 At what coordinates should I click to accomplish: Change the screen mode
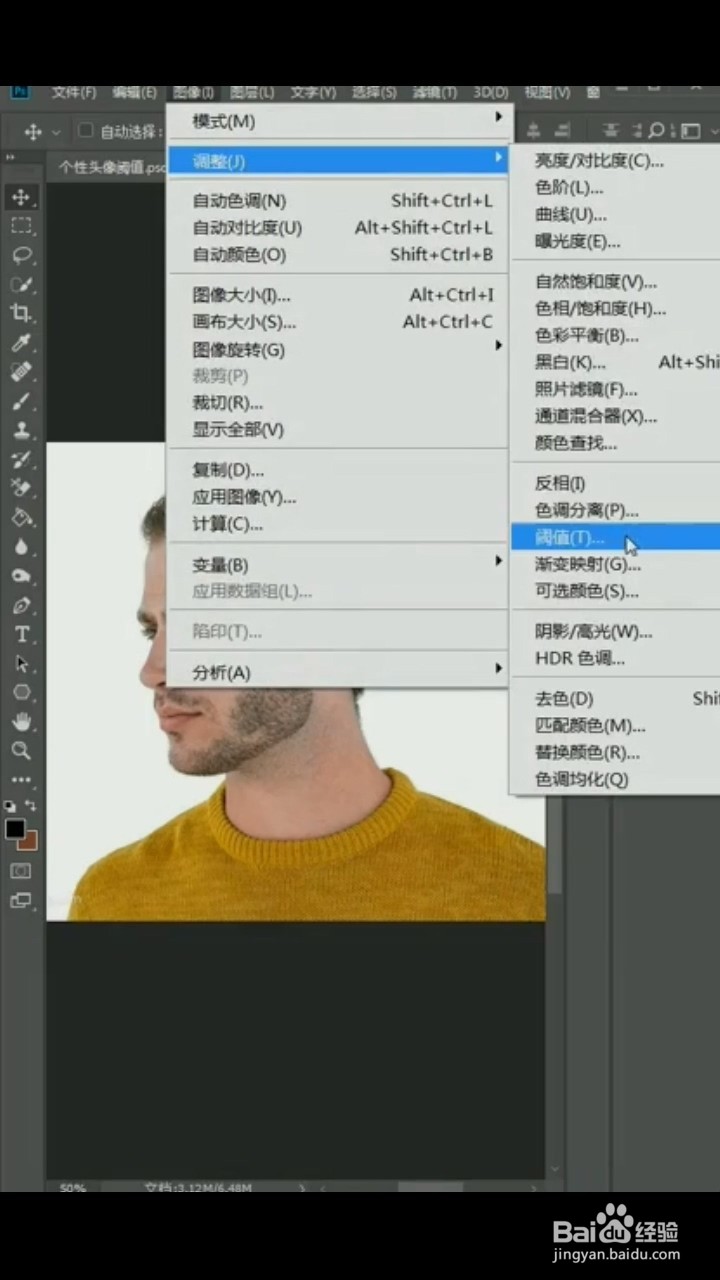coord(21,900)
